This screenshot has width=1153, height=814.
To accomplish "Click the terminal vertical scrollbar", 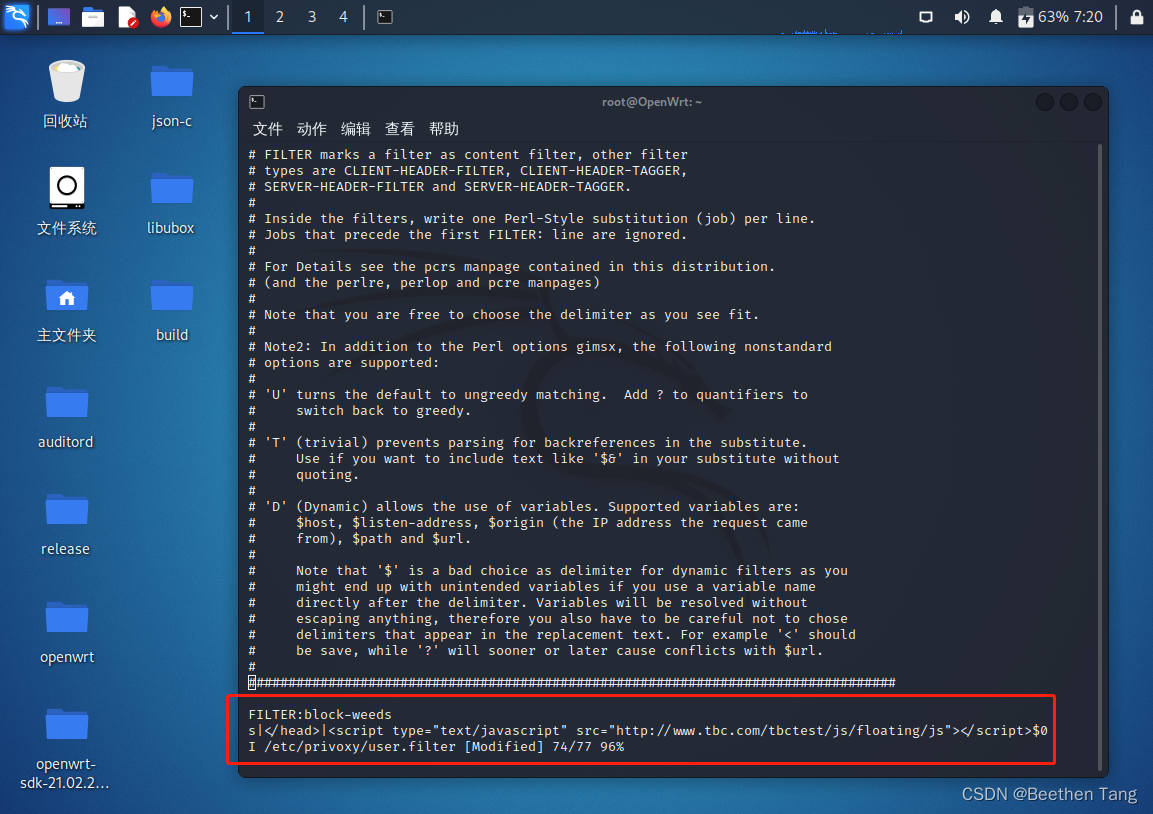I will 1100,456.
